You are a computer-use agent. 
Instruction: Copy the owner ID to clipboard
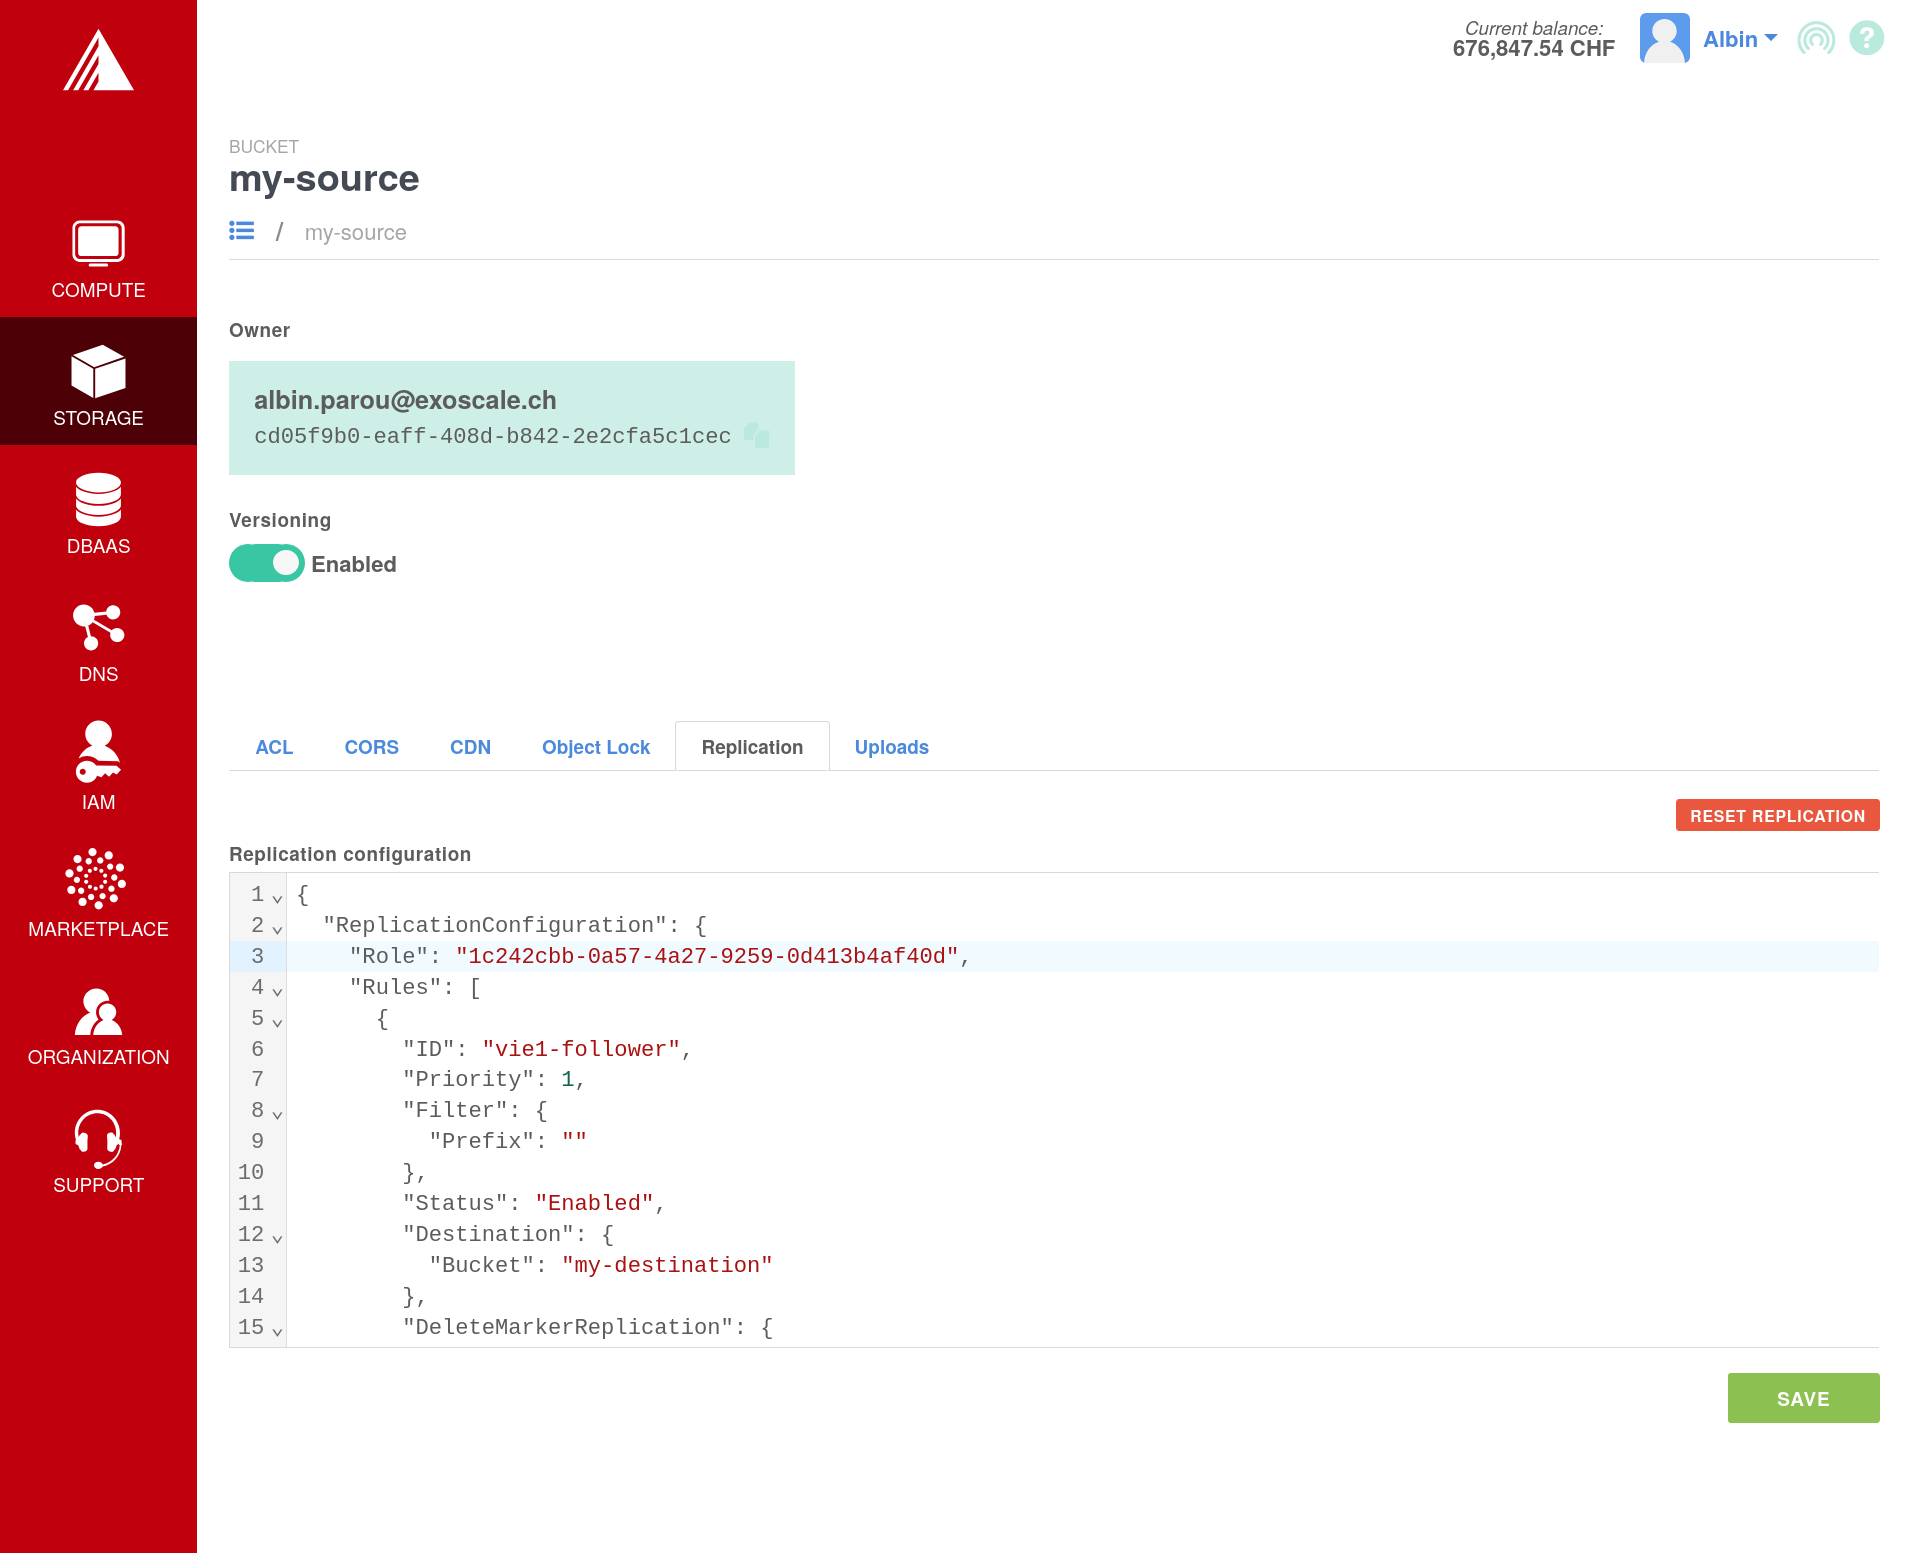[x=757, y=435]
